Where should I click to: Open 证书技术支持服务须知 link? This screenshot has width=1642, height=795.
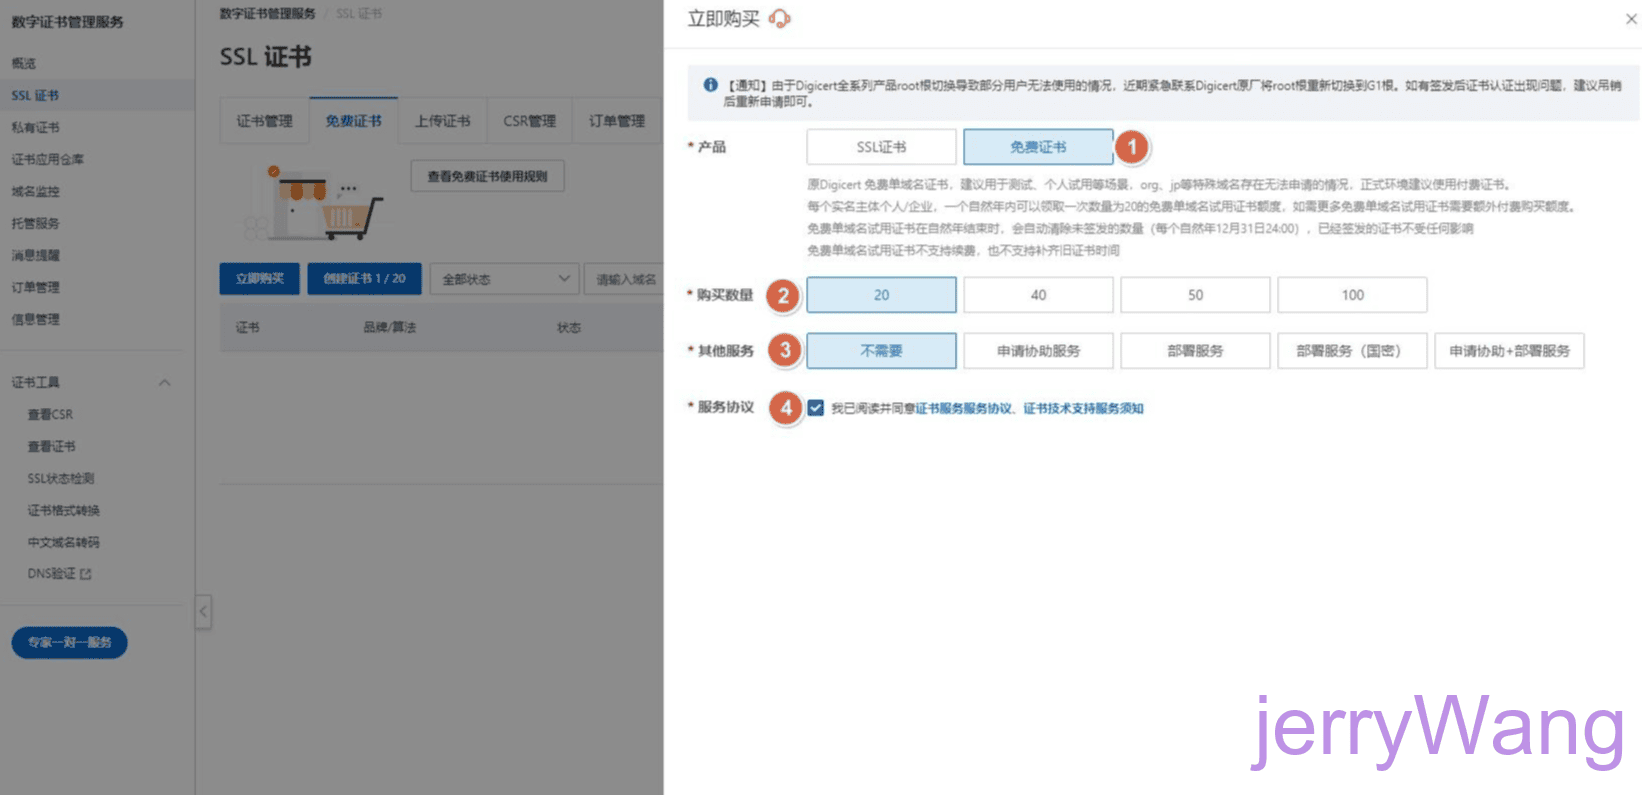[x=1083, y=408]
